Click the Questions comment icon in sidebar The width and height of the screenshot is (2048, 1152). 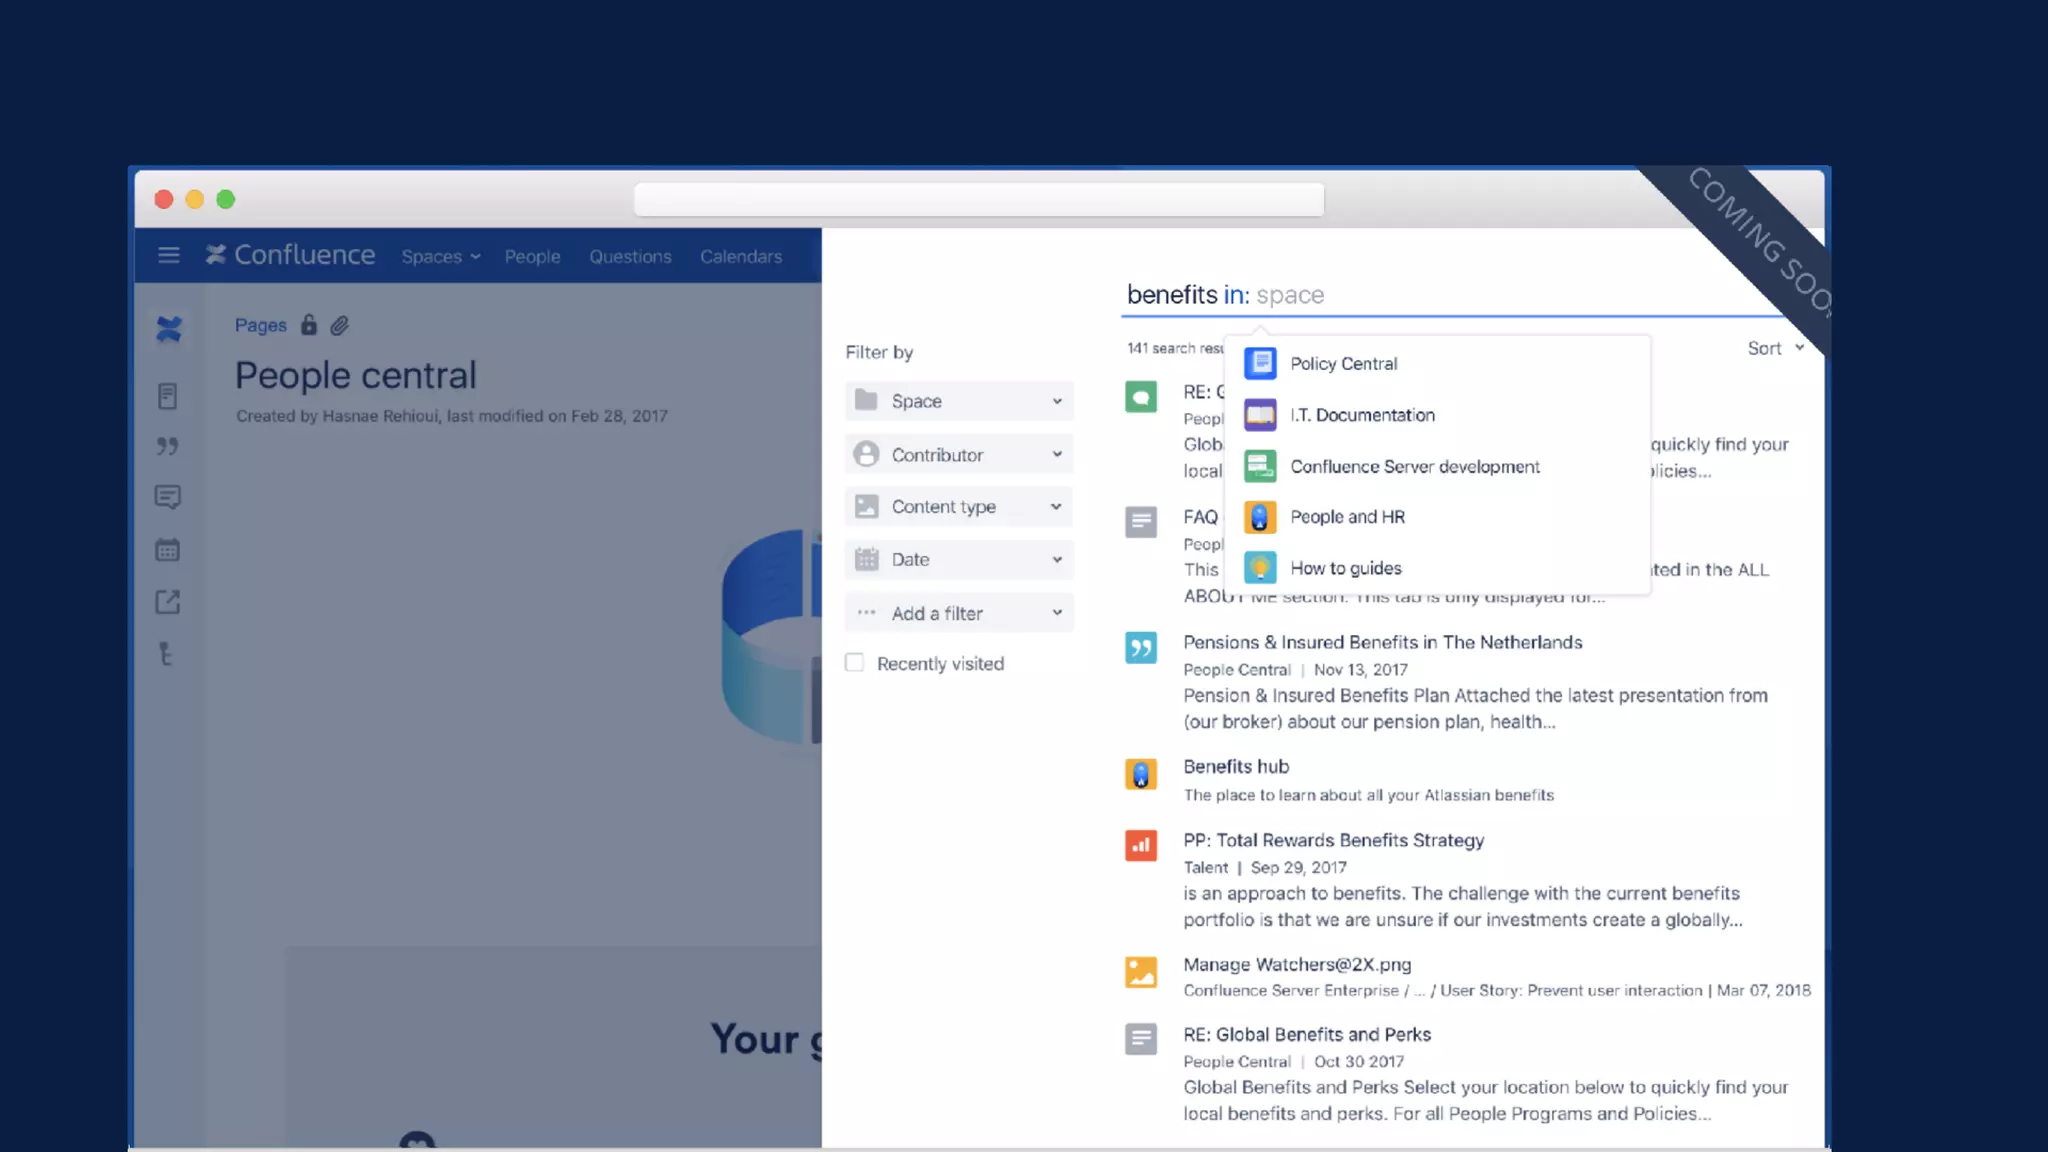coord(168,497)
